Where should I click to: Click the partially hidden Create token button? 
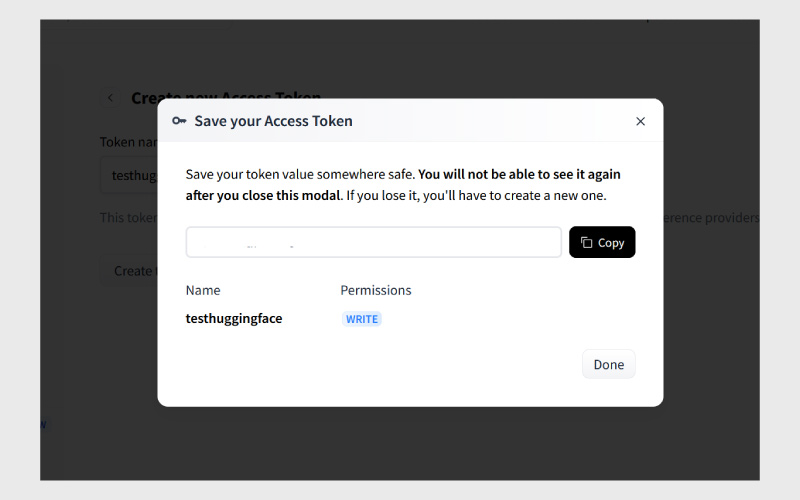pos(131,271)
